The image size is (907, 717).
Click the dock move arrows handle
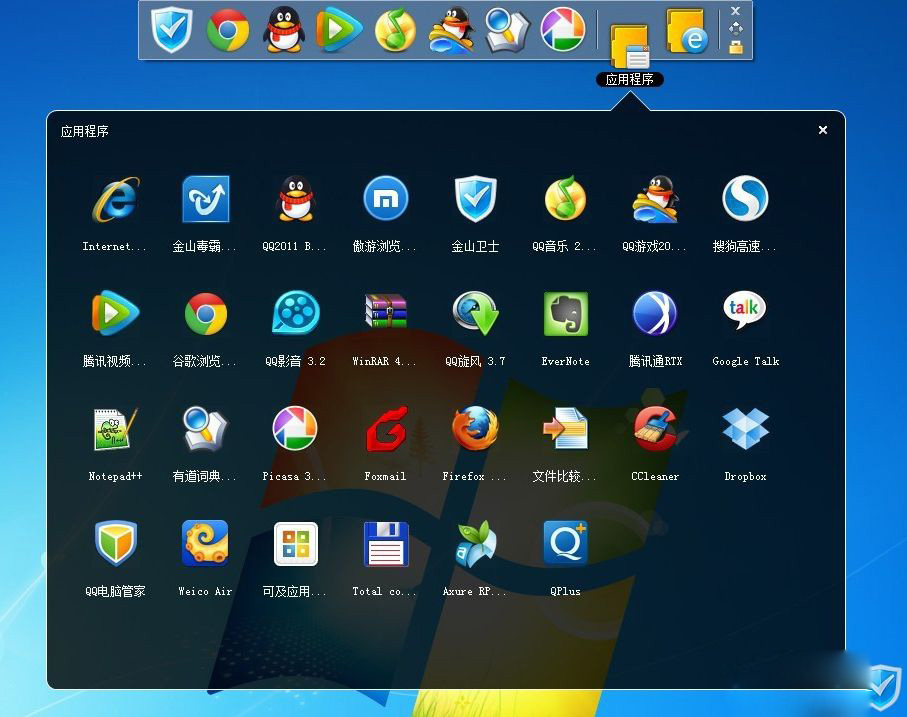(x=736, y=28)
